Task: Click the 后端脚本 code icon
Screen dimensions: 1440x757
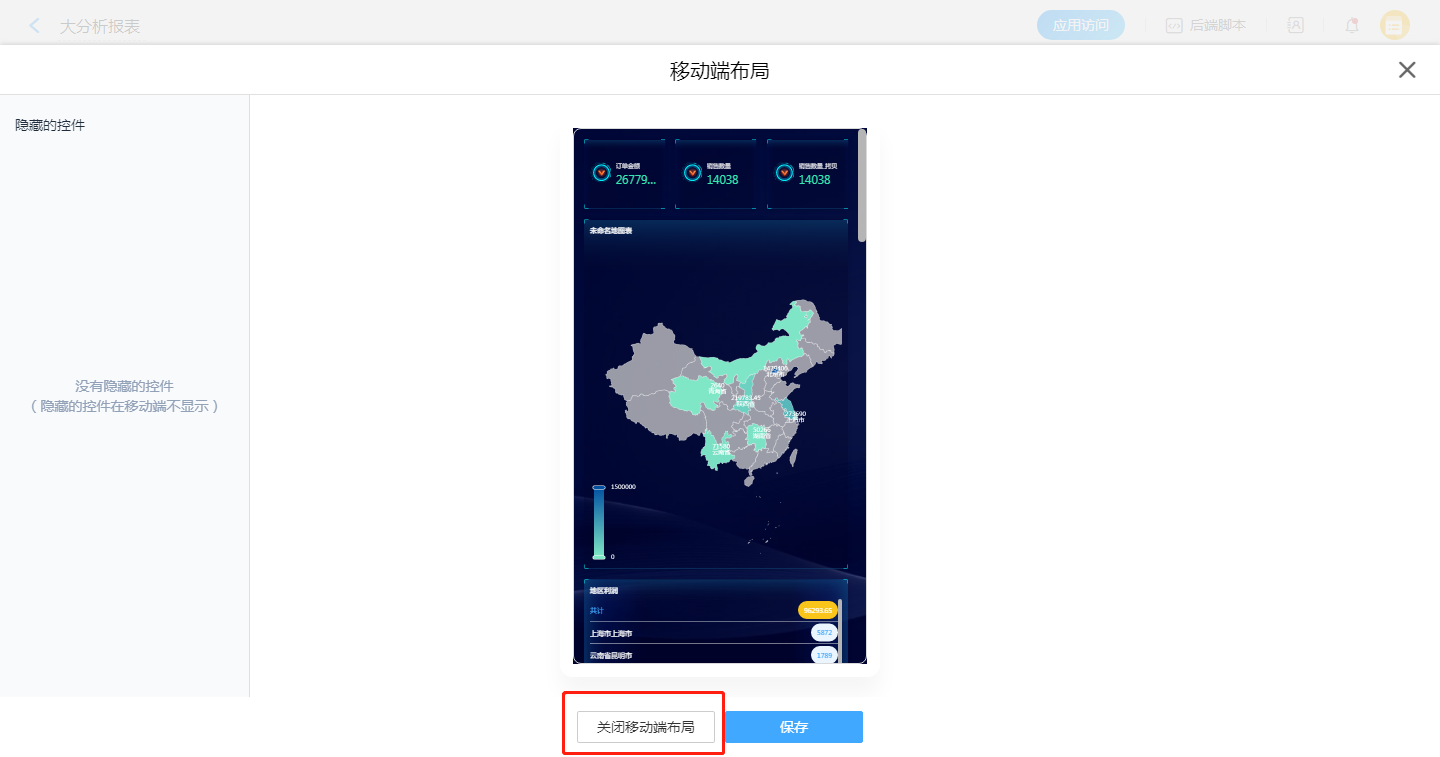Action: coord(1174,26)
